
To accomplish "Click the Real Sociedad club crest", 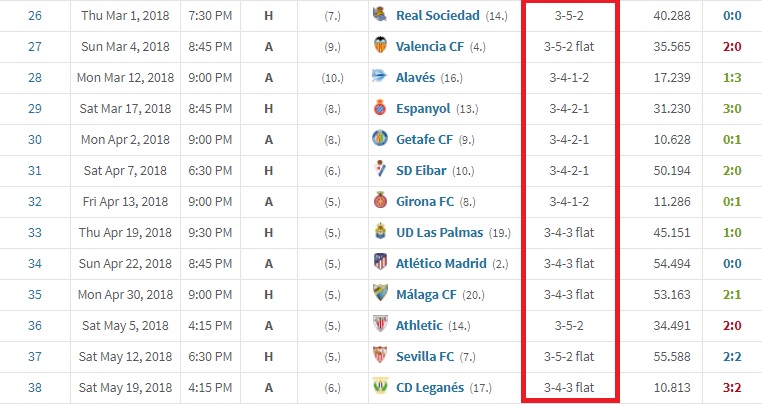I will point(380,15).
